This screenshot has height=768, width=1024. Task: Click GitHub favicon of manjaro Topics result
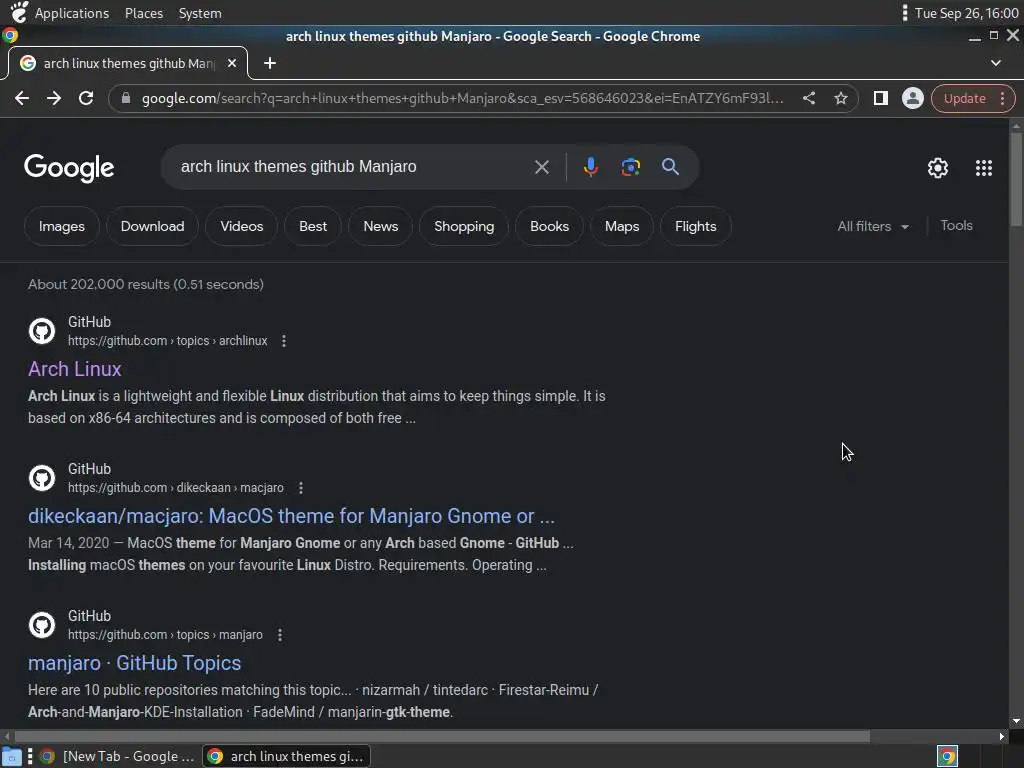[42, 625]
